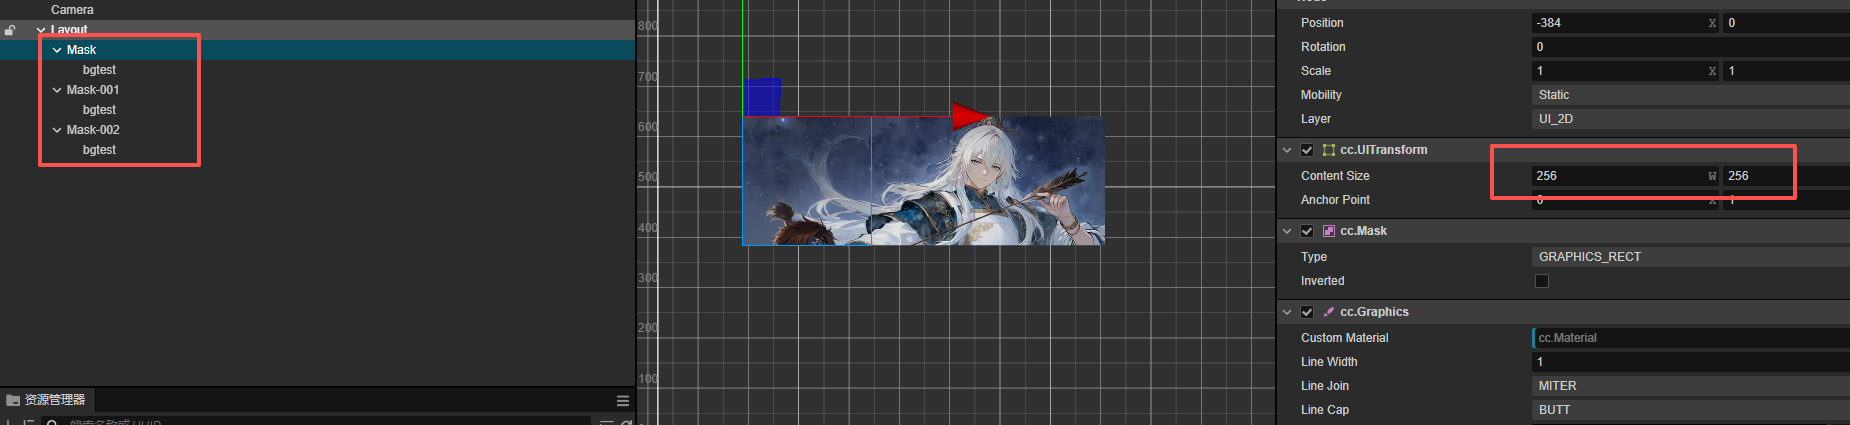Viewport: 1850px width, 425px height.
Task: Click the Line Join label
Action: (1325, 386)
